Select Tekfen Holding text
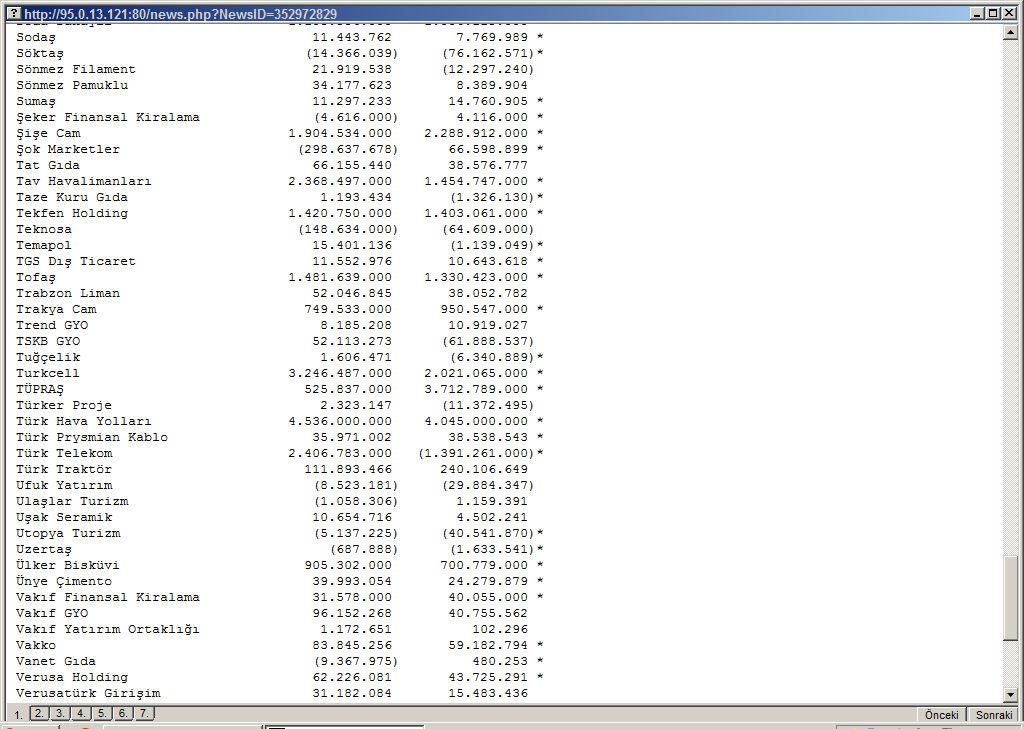 click(72, 213)
